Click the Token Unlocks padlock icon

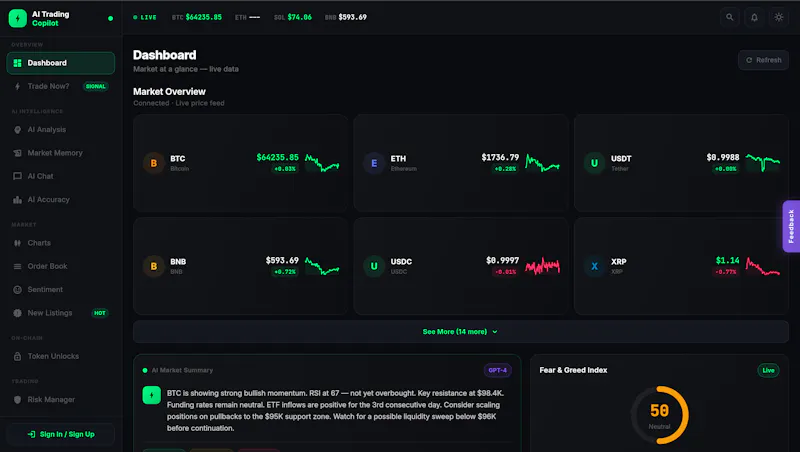tap(17, 356)
